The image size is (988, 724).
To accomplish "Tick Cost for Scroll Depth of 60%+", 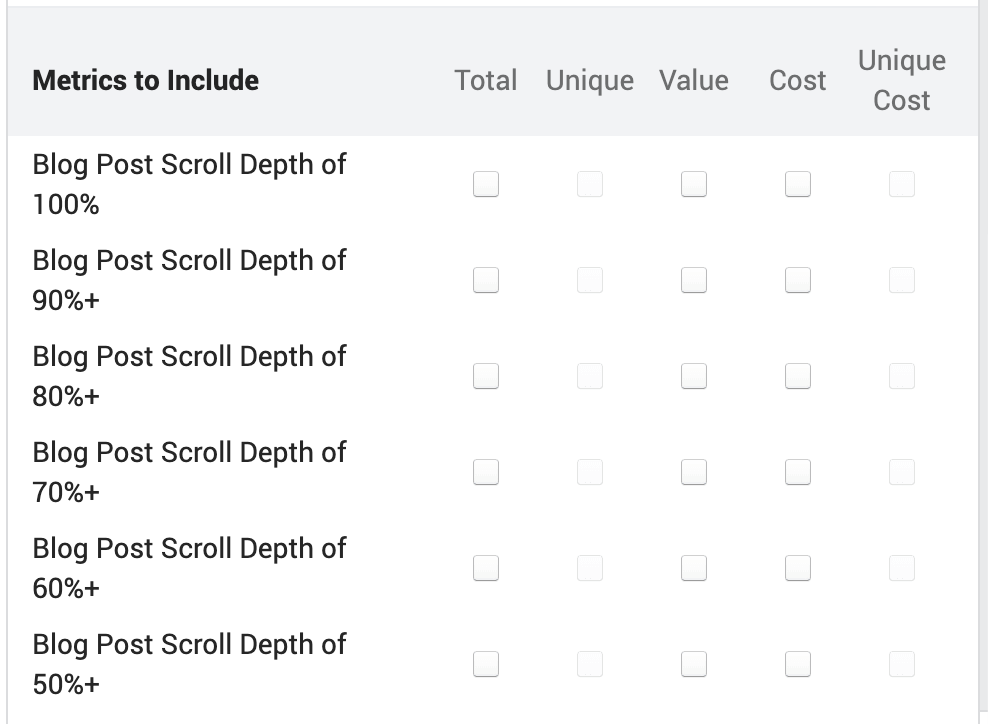I will (x=798, y=568).
